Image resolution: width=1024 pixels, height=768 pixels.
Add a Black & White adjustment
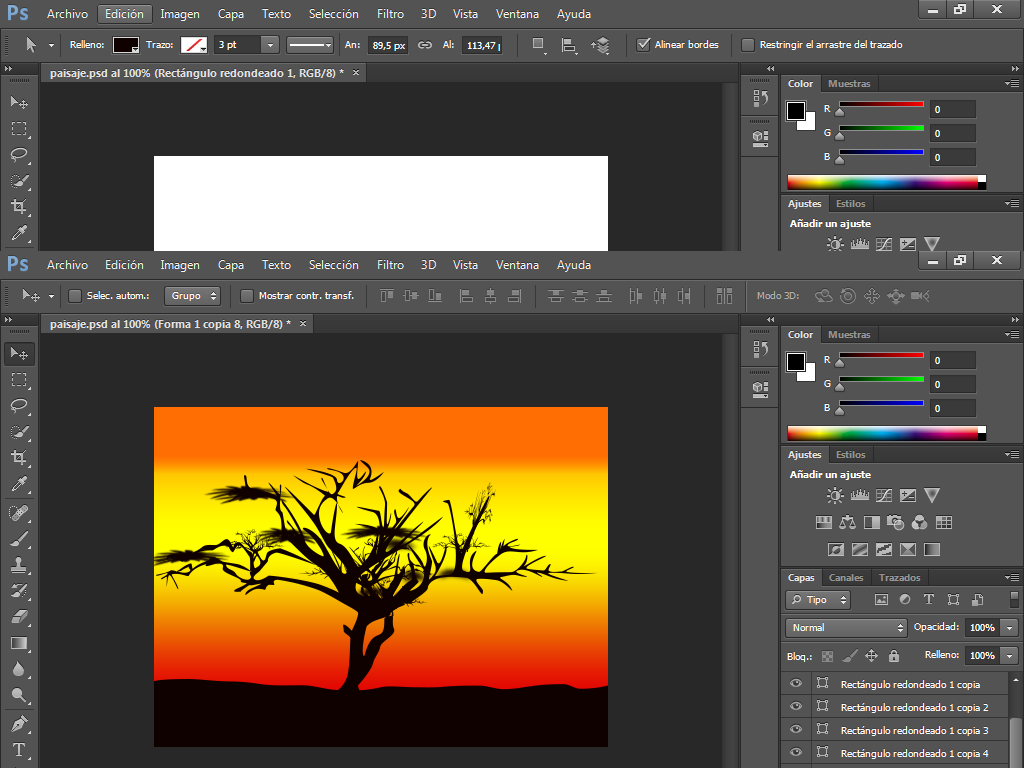(871, 522)
